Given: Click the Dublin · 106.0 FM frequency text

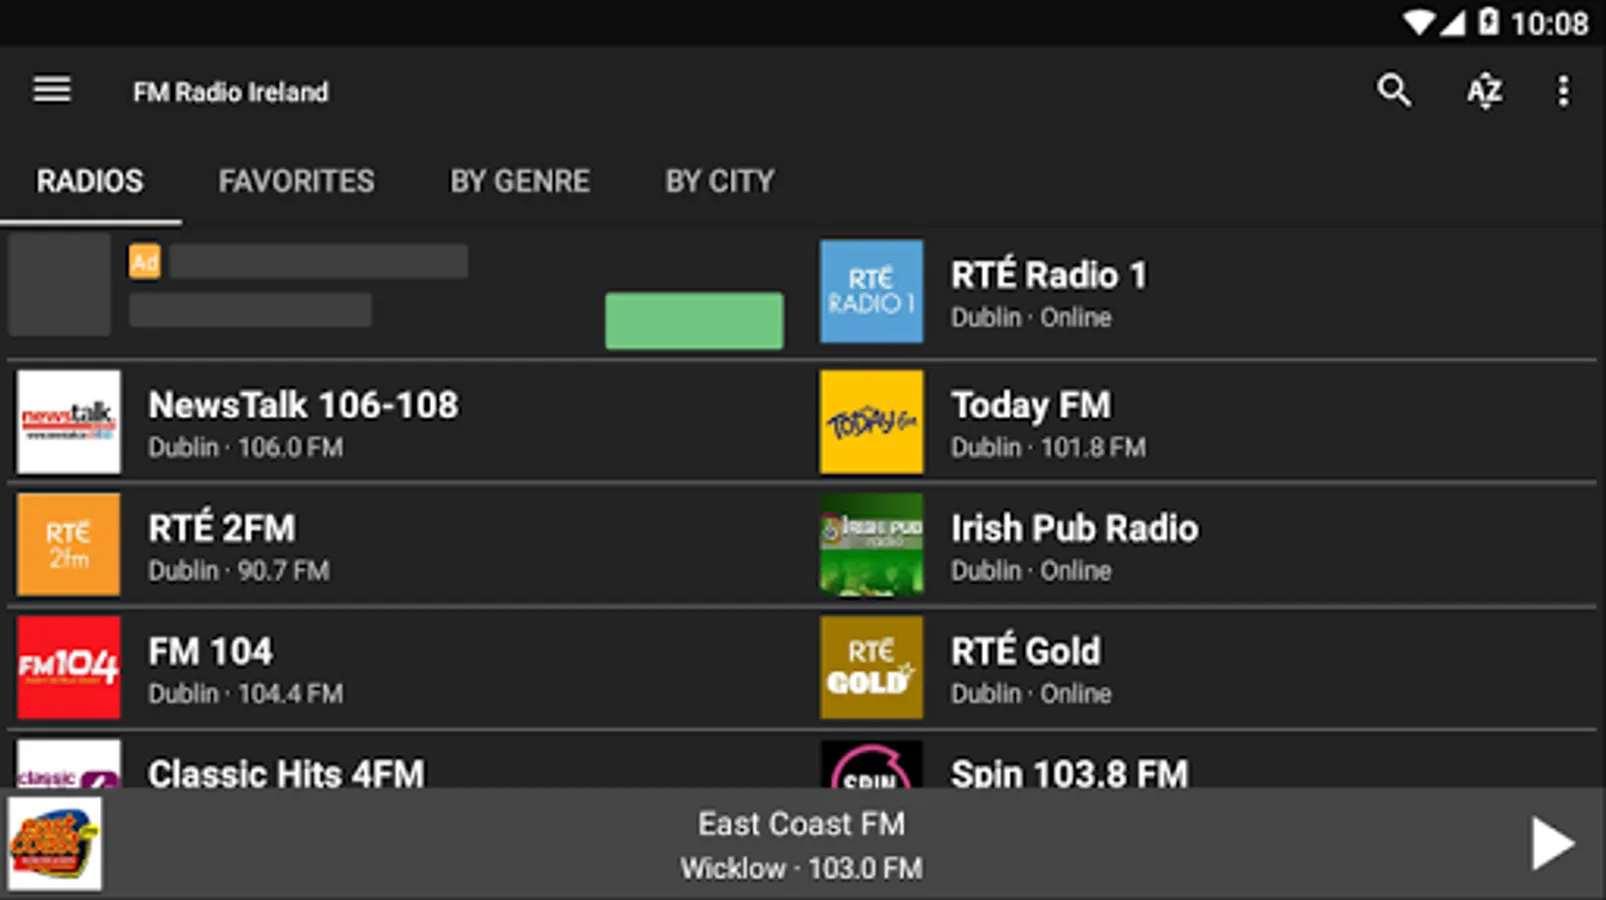Looking at the screenshot, I should (x=246, y=447).
